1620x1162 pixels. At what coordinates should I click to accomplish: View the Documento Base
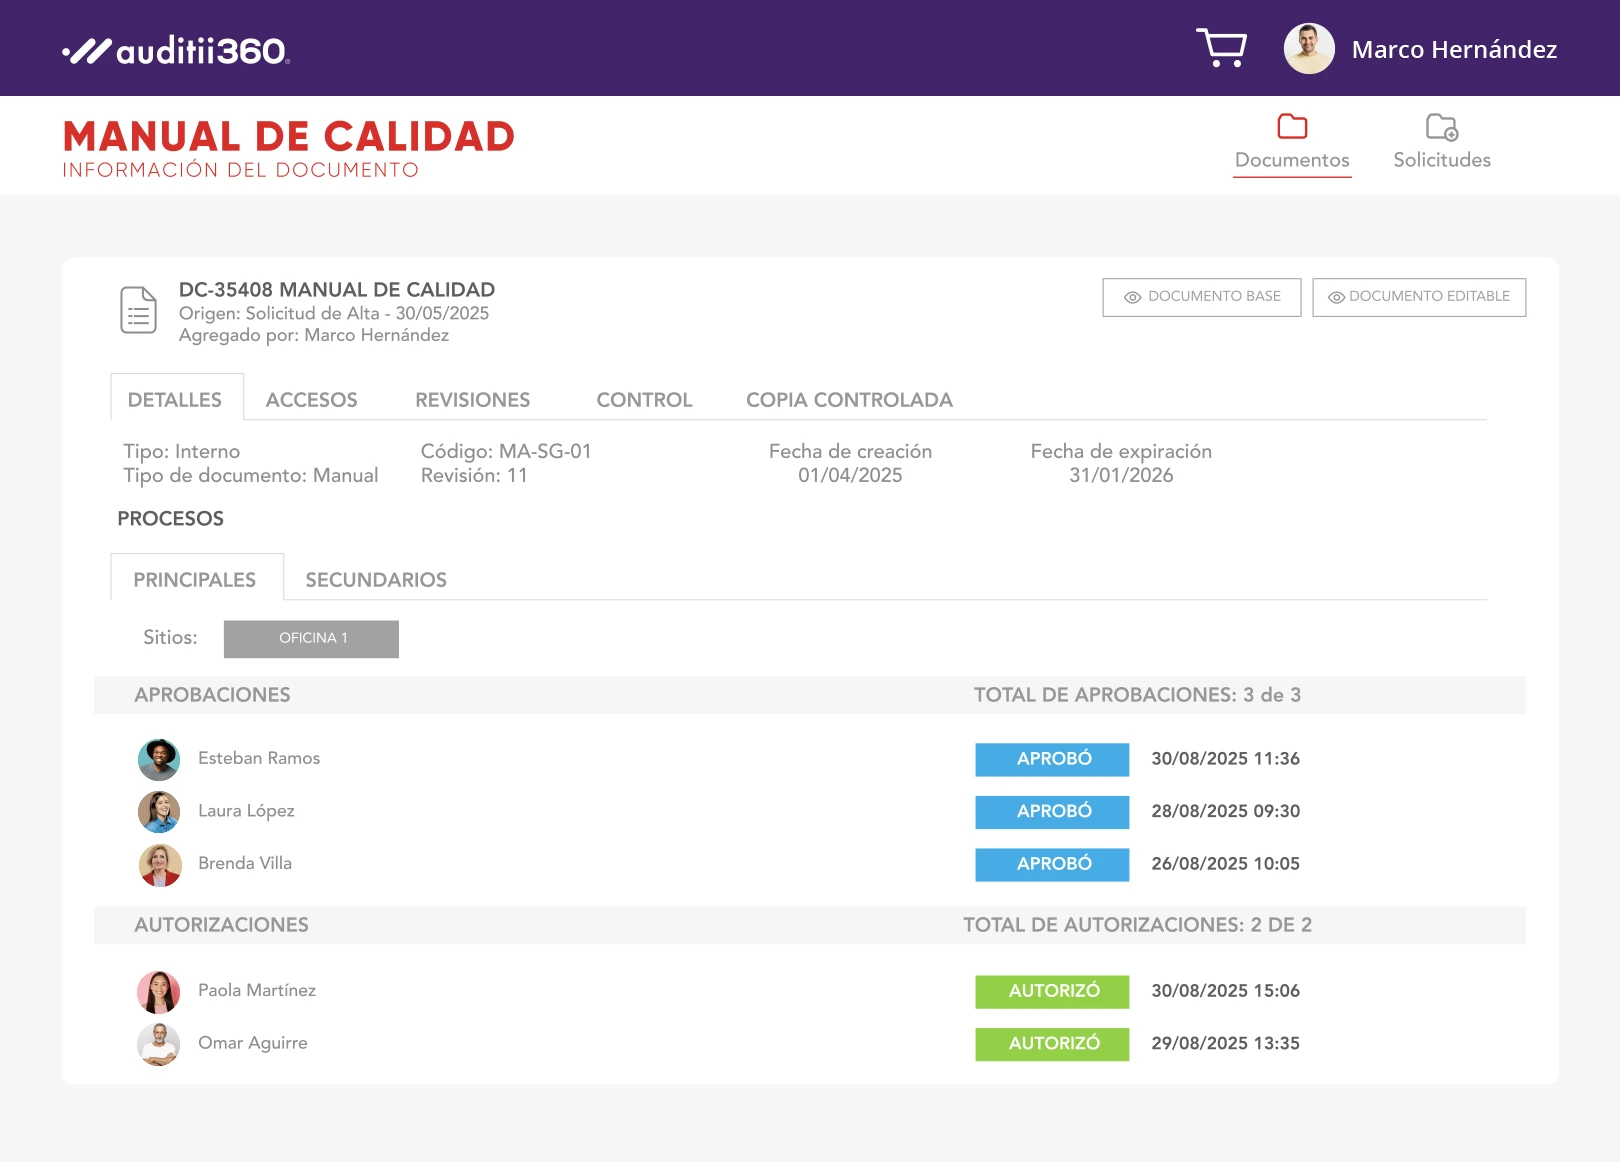pyautogui.click(x=1201, y=297)
